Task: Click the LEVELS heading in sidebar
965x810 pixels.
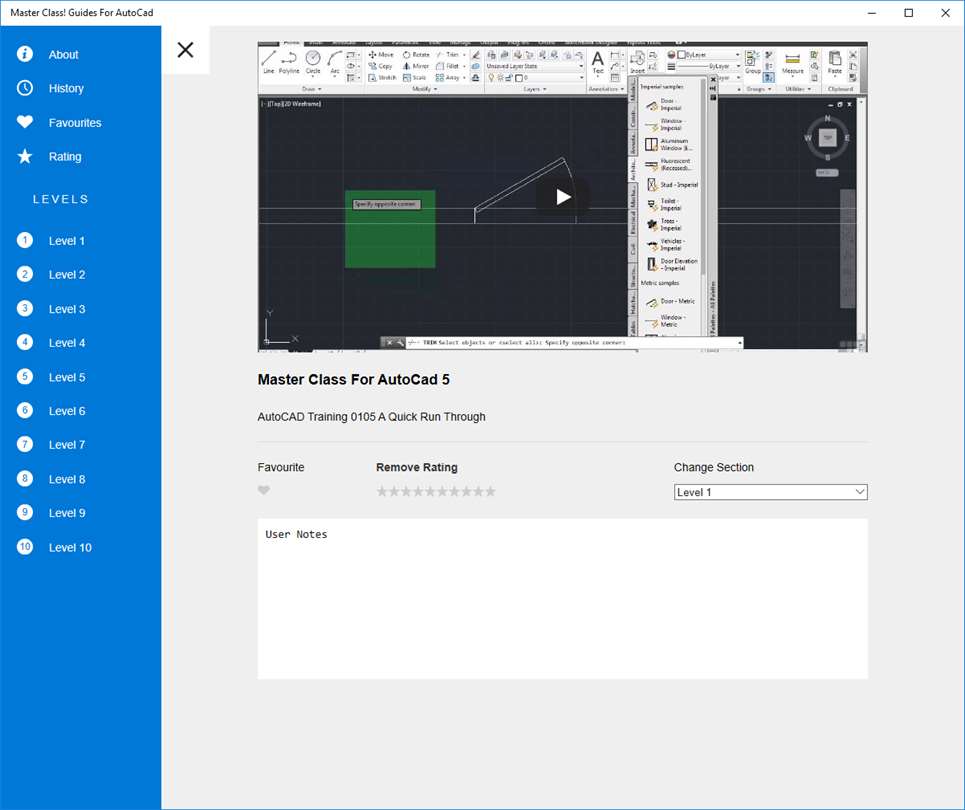Action: coord(60,199)
